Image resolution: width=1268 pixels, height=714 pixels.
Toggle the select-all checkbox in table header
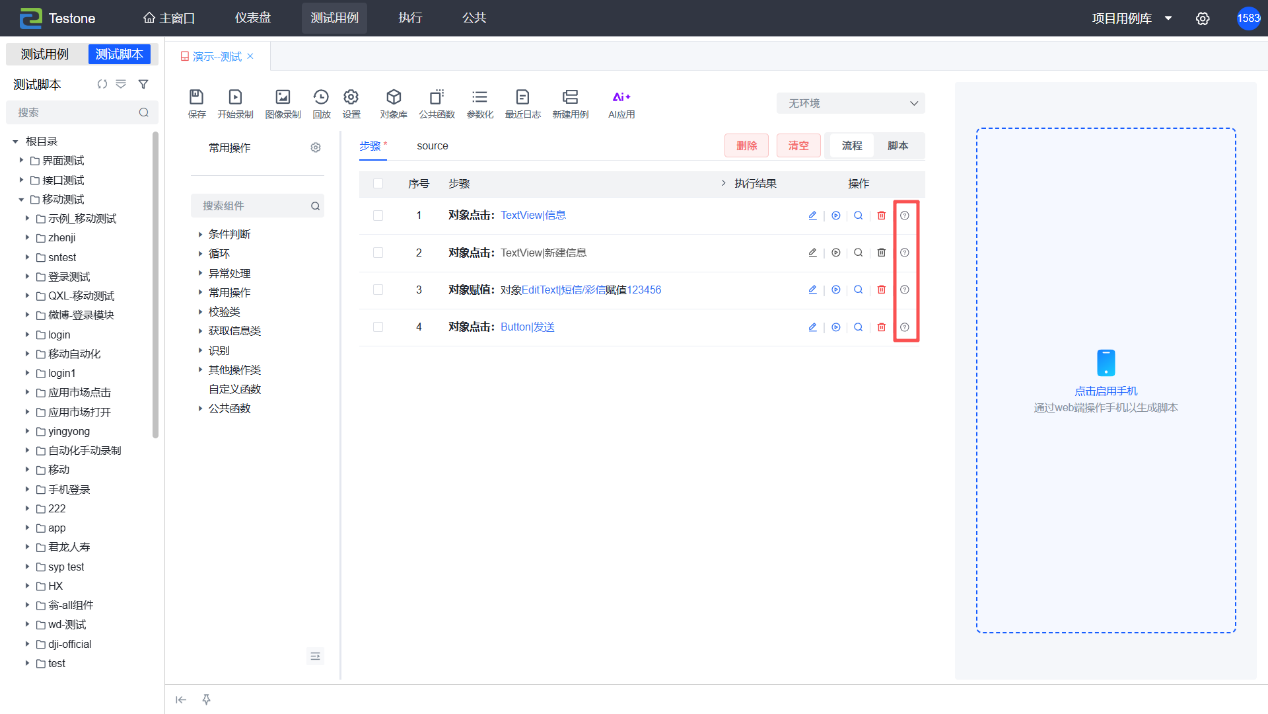[x=378, y=184]
